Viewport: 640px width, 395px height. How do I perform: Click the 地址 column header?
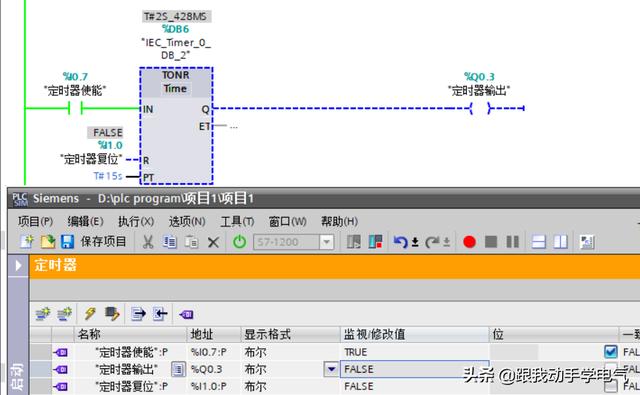tap(214, 334)
